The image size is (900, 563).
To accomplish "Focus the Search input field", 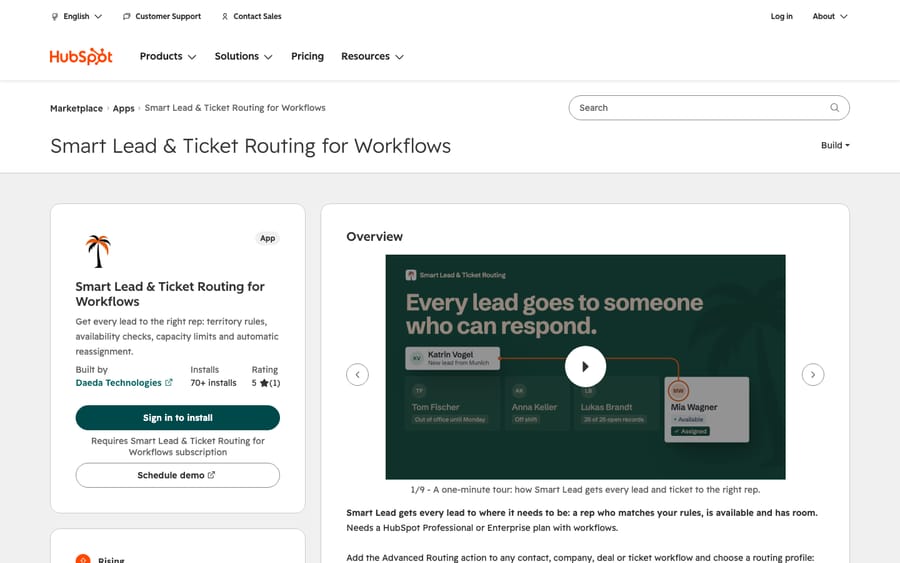I will (x=709, y=107).
